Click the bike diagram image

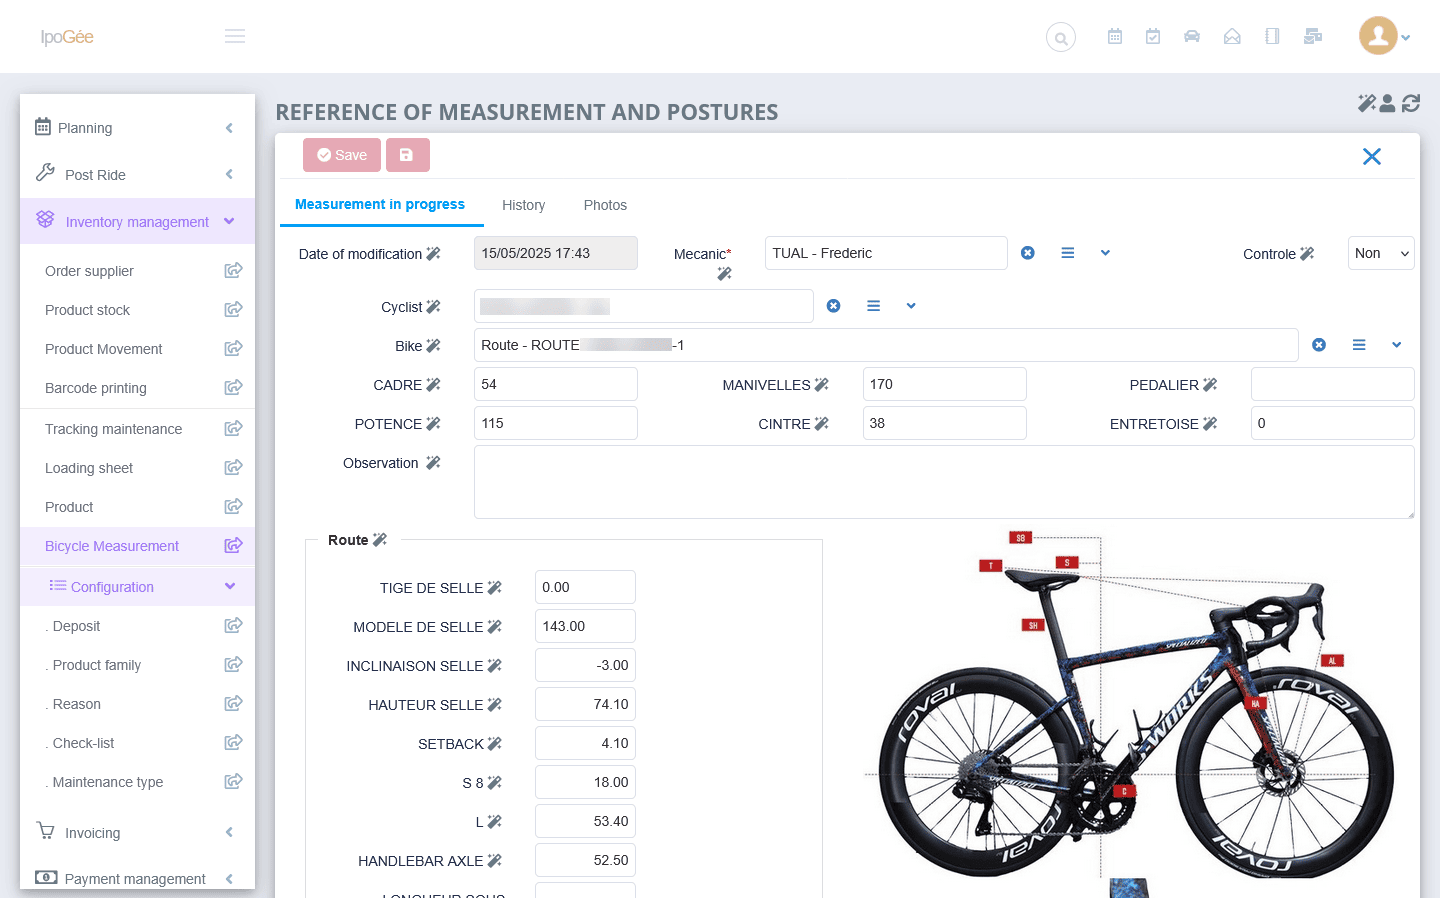[1130, 712]
